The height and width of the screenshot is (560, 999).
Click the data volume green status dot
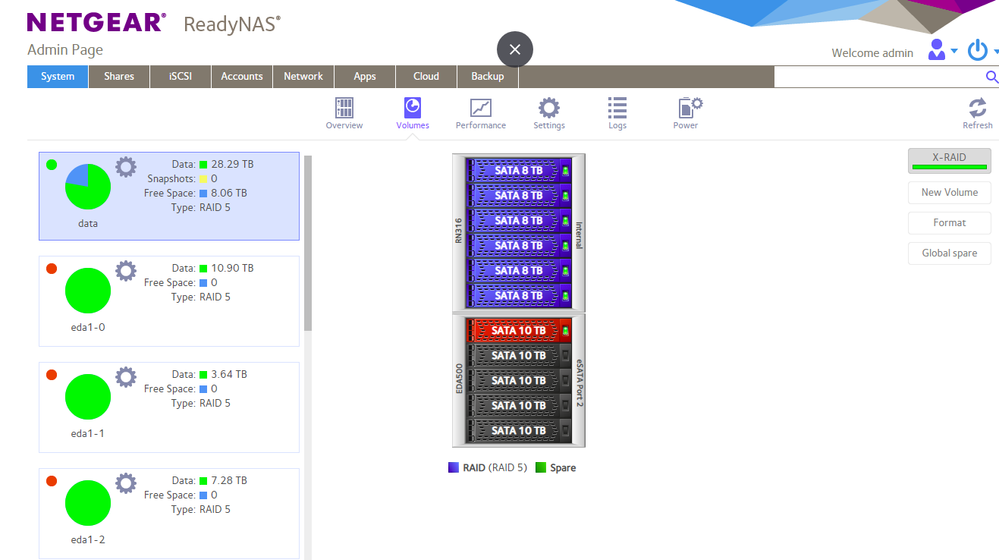click(x=52, y=165)
